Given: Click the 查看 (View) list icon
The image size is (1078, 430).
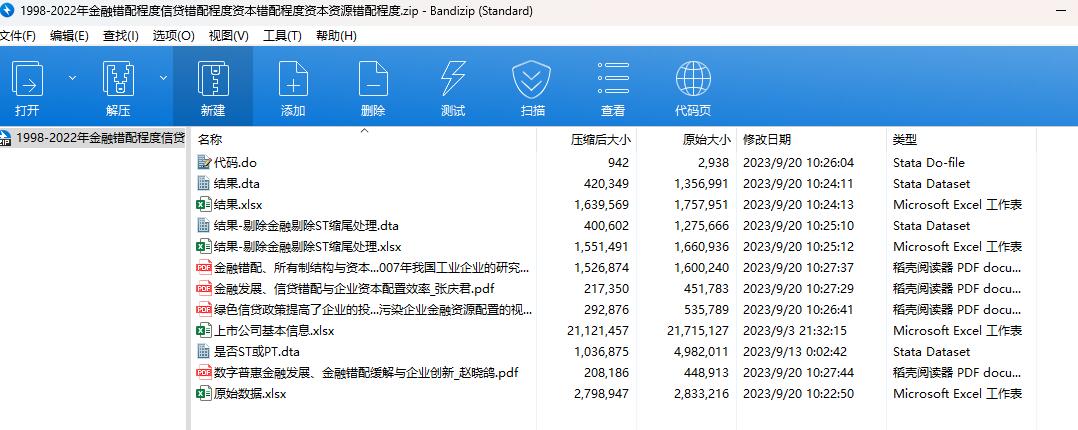Looking at the screenshot, I should pyautogui.click(x=613, y=79).
